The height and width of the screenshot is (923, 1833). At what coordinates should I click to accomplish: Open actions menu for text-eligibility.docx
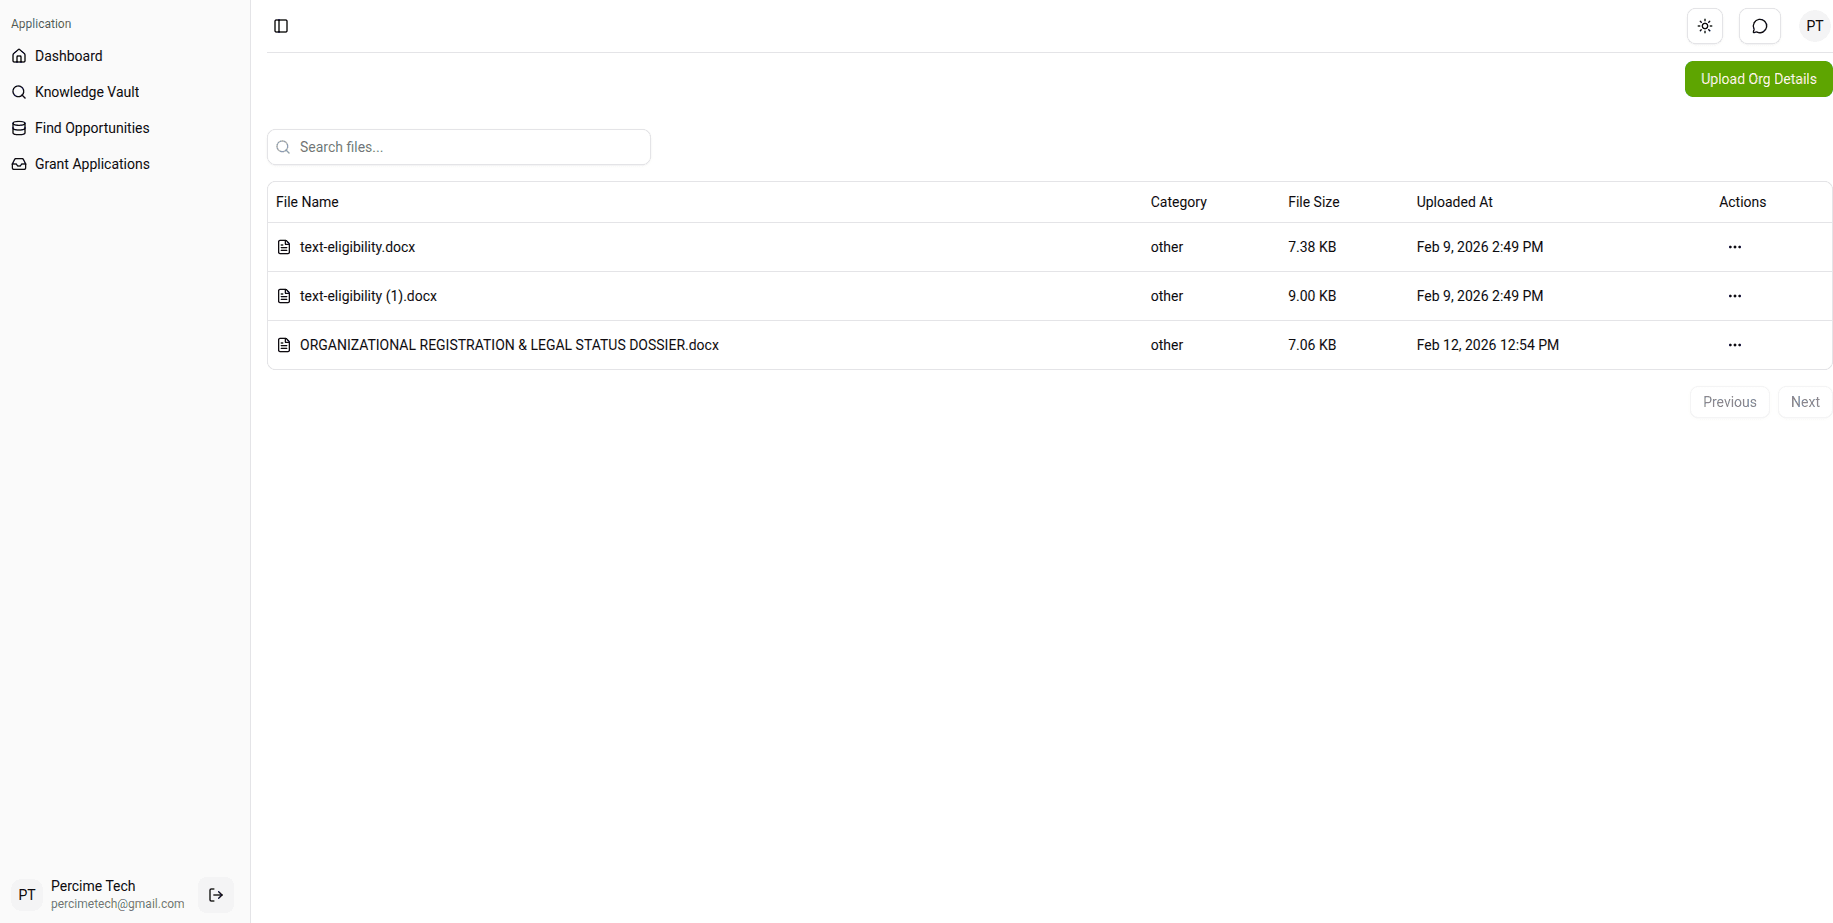click(x=1734, y=247)
